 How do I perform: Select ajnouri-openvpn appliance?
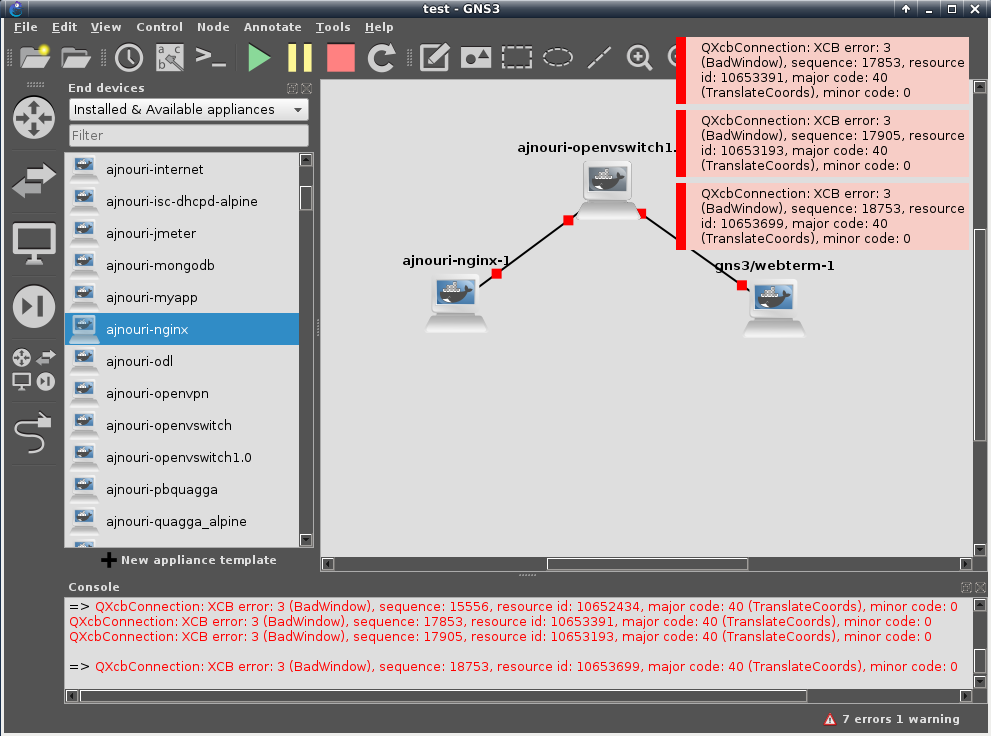[x=182, y=393]
